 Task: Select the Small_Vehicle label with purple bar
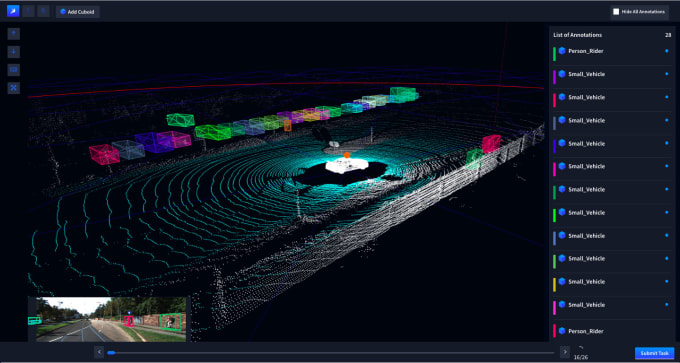[586, 74]
